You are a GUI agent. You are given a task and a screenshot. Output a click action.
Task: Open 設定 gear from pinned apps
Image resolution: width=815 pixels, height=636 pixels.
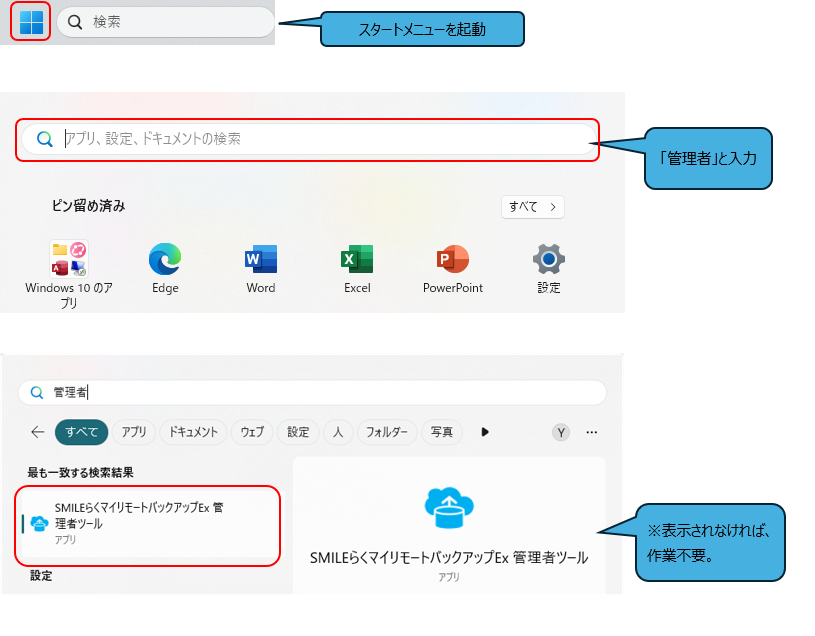pyautogui.click(x=549, y=268)
